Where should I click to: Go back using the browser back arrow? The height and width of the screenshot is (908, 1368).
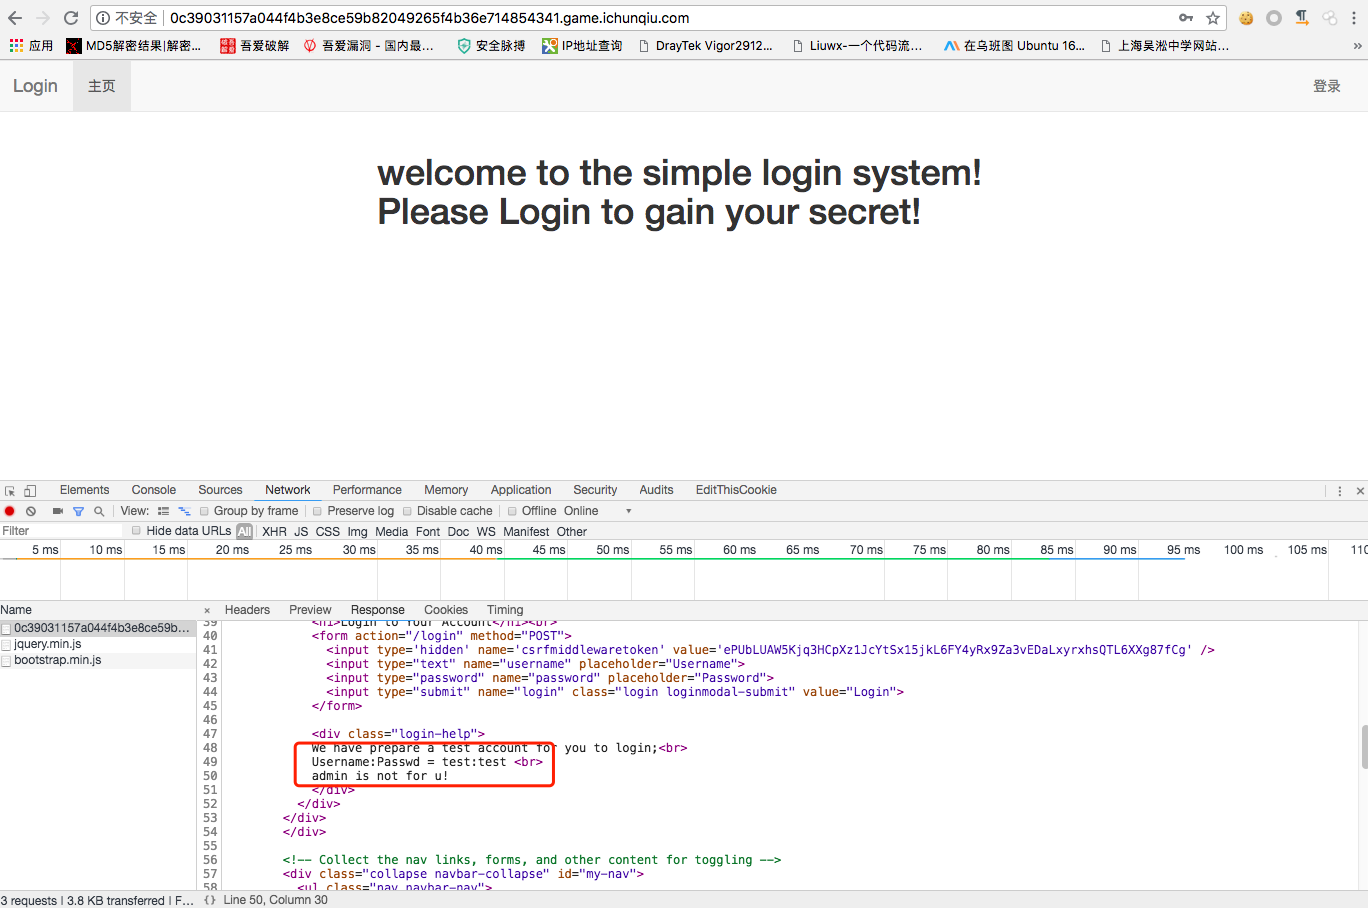(15, 18)
